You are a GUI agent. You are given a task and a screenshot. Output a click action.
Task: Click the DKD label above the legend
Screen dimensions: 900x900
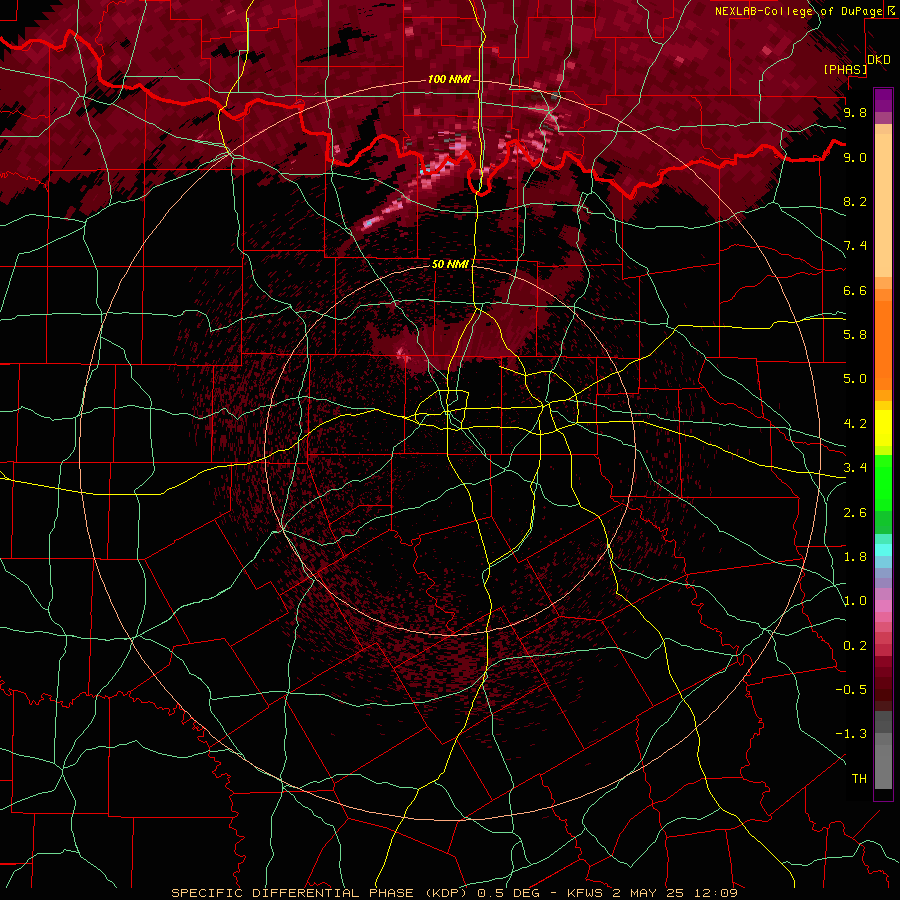tap(879, 60)
